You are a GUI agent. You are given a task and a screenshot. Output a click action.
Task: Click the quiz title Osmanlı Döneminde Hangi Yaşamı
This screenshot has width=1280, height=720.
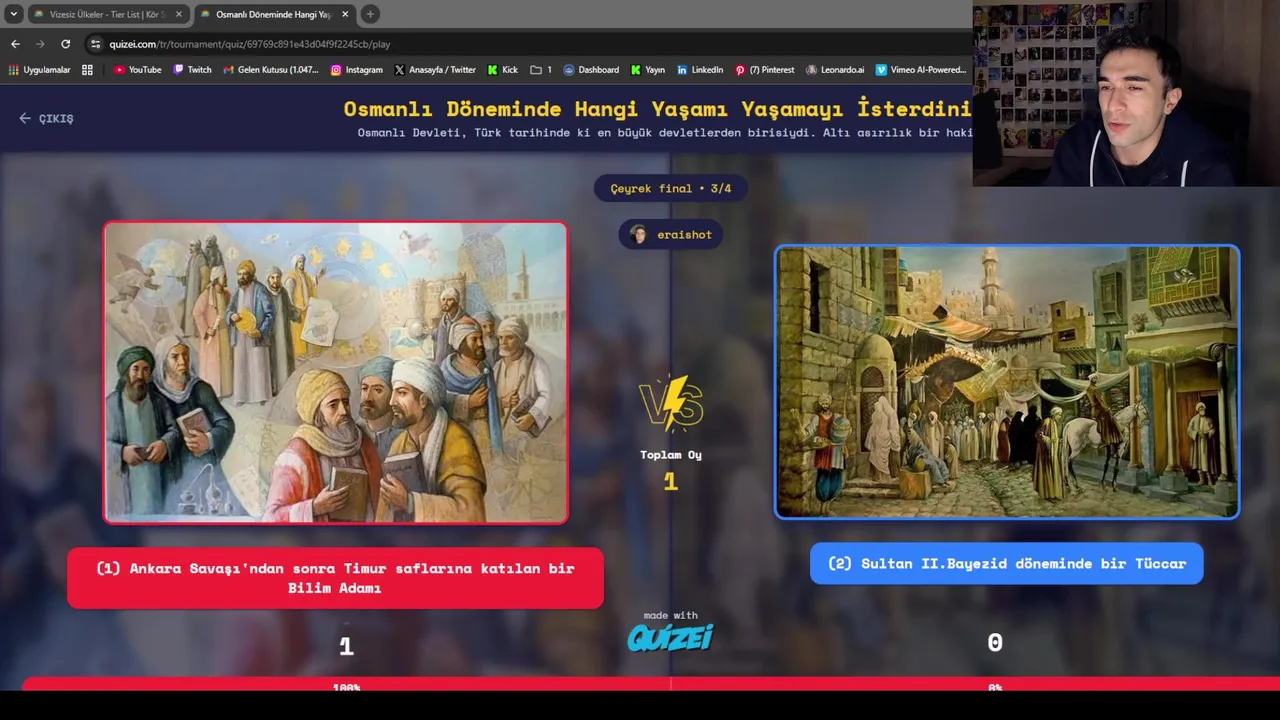click(657, 109)
